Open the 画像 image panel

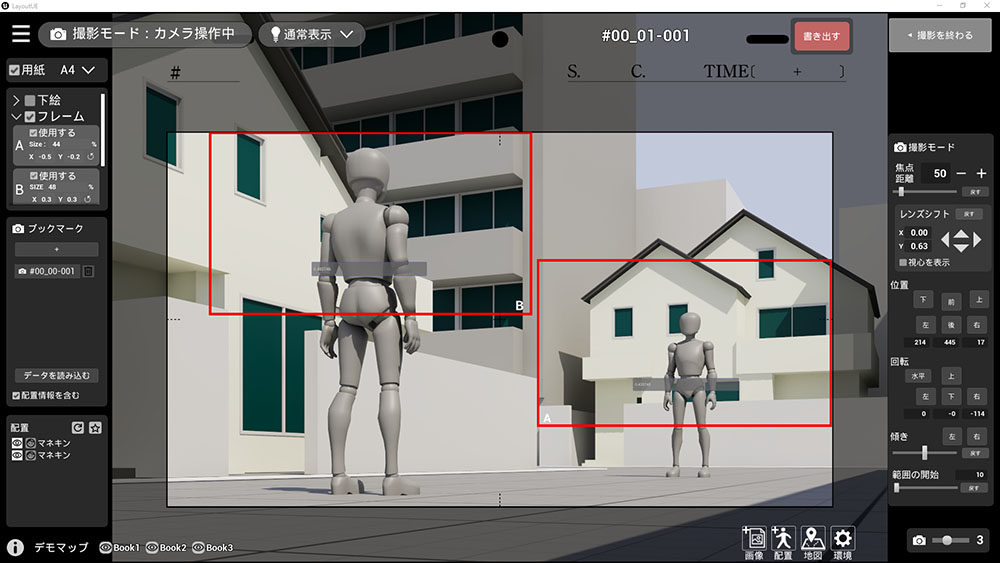[754, 541]
